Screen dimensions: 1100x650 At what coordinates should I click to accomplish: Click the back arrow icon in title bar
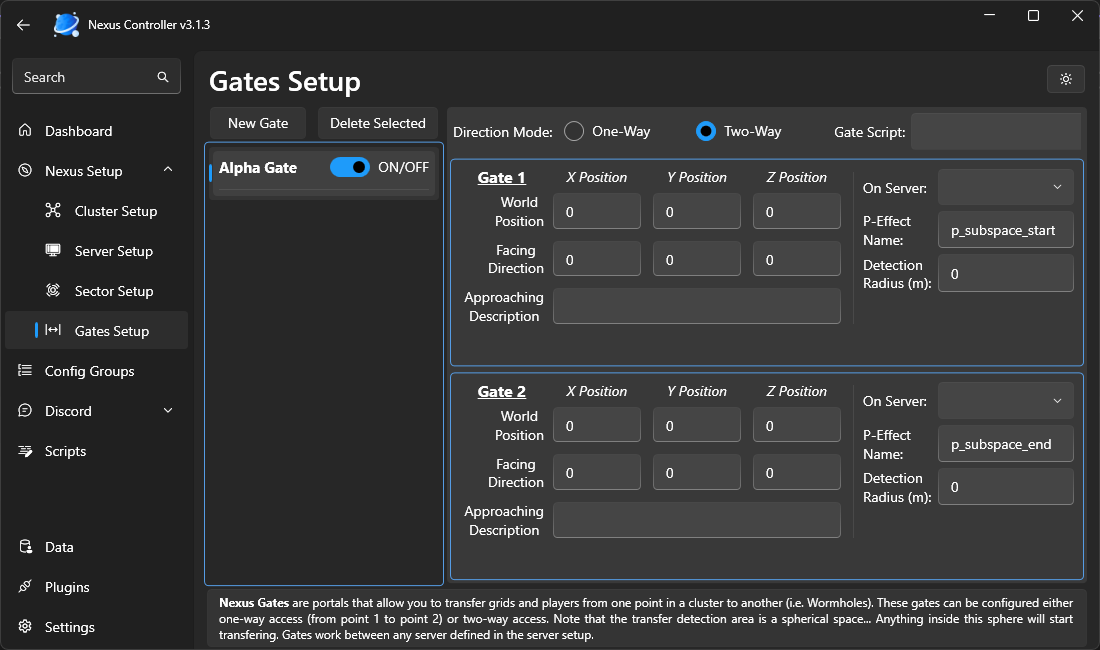click(x=24, y=24)
